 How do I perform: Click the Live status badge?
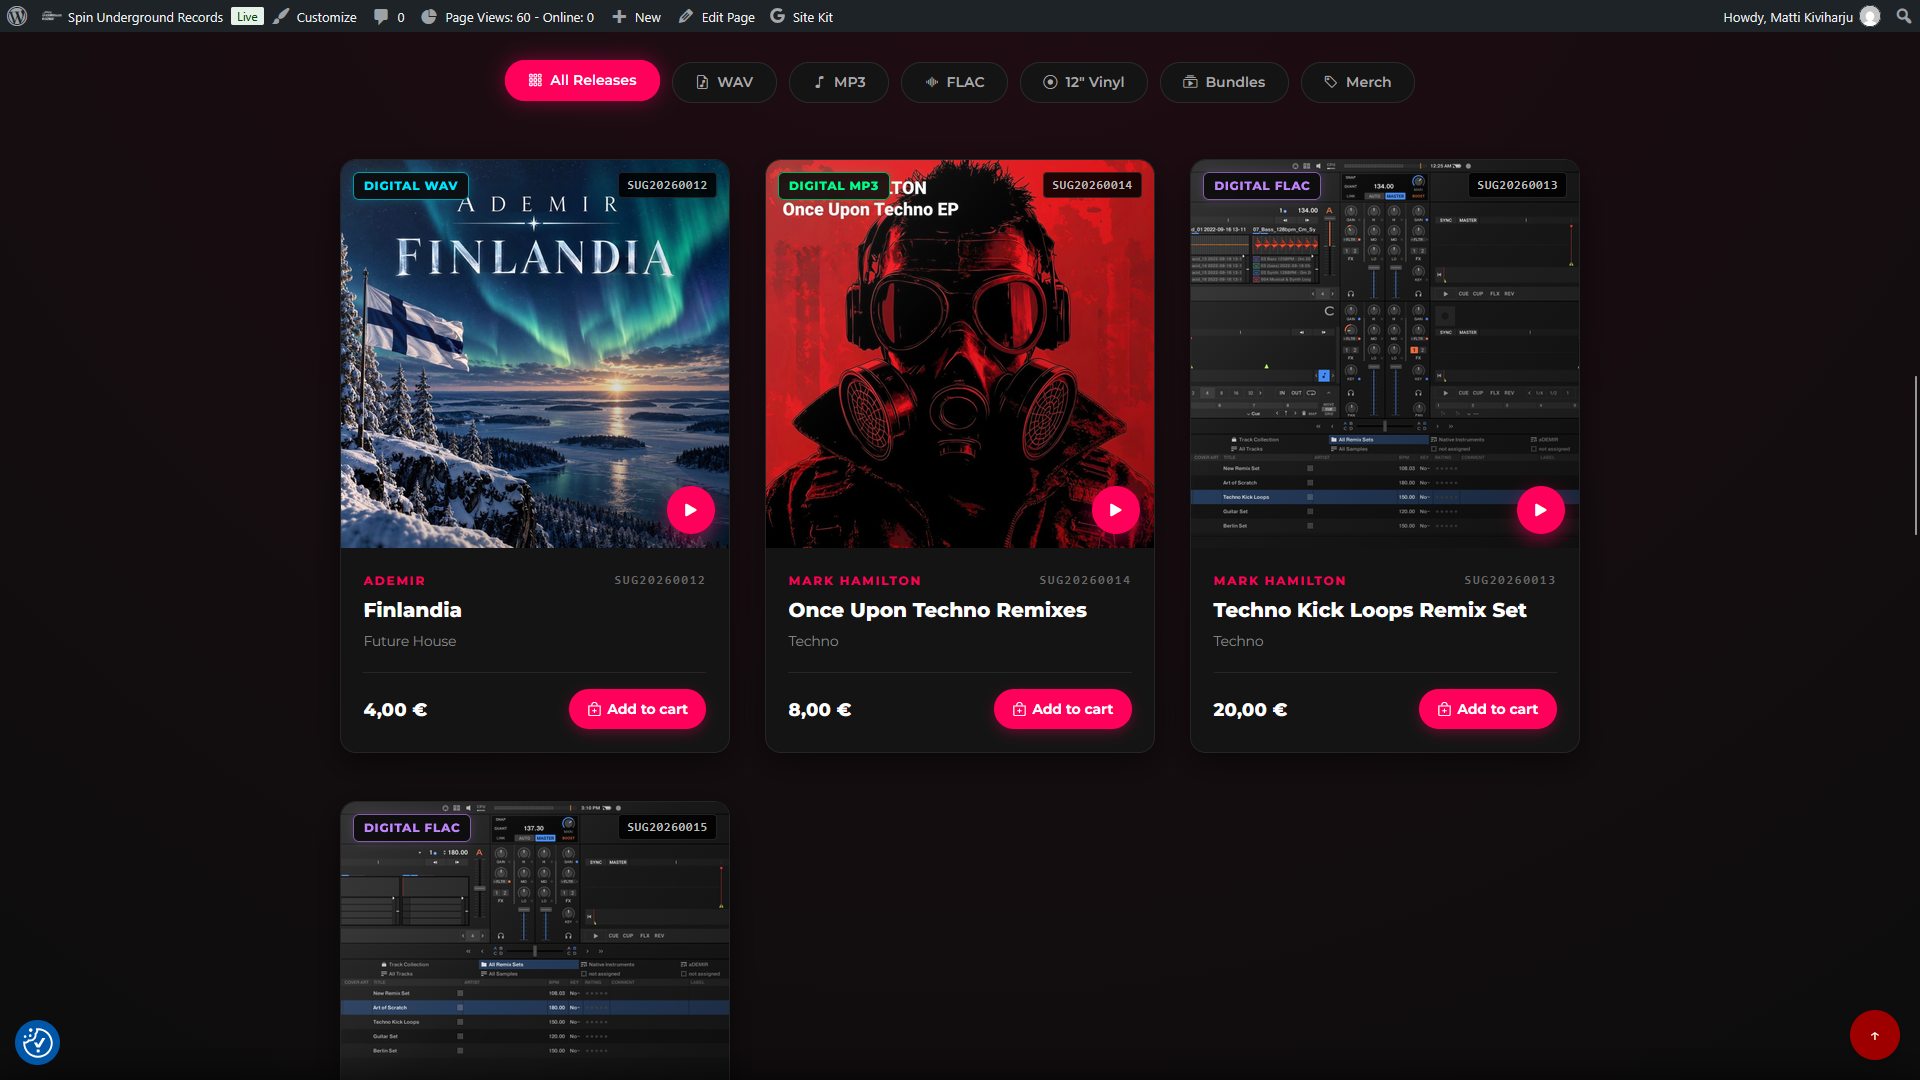tap(247, 16)
